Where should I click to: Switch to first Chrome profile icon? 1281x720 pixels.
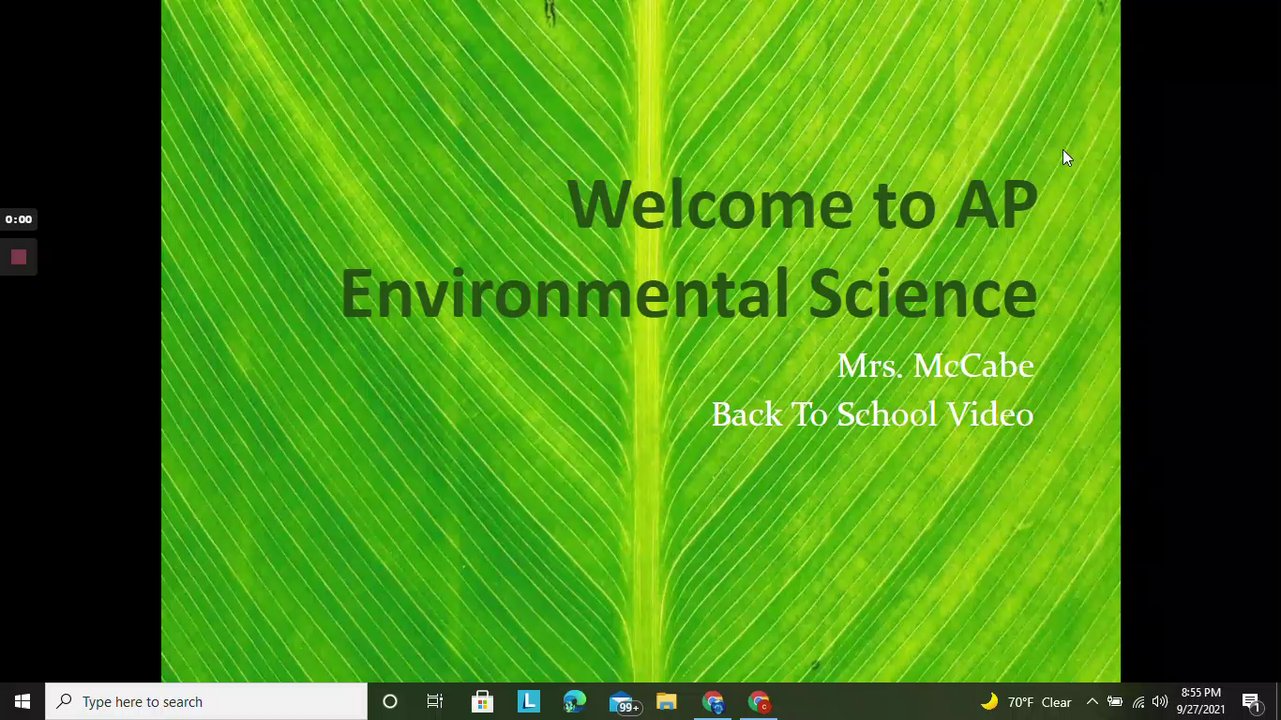tap(713, 702)
